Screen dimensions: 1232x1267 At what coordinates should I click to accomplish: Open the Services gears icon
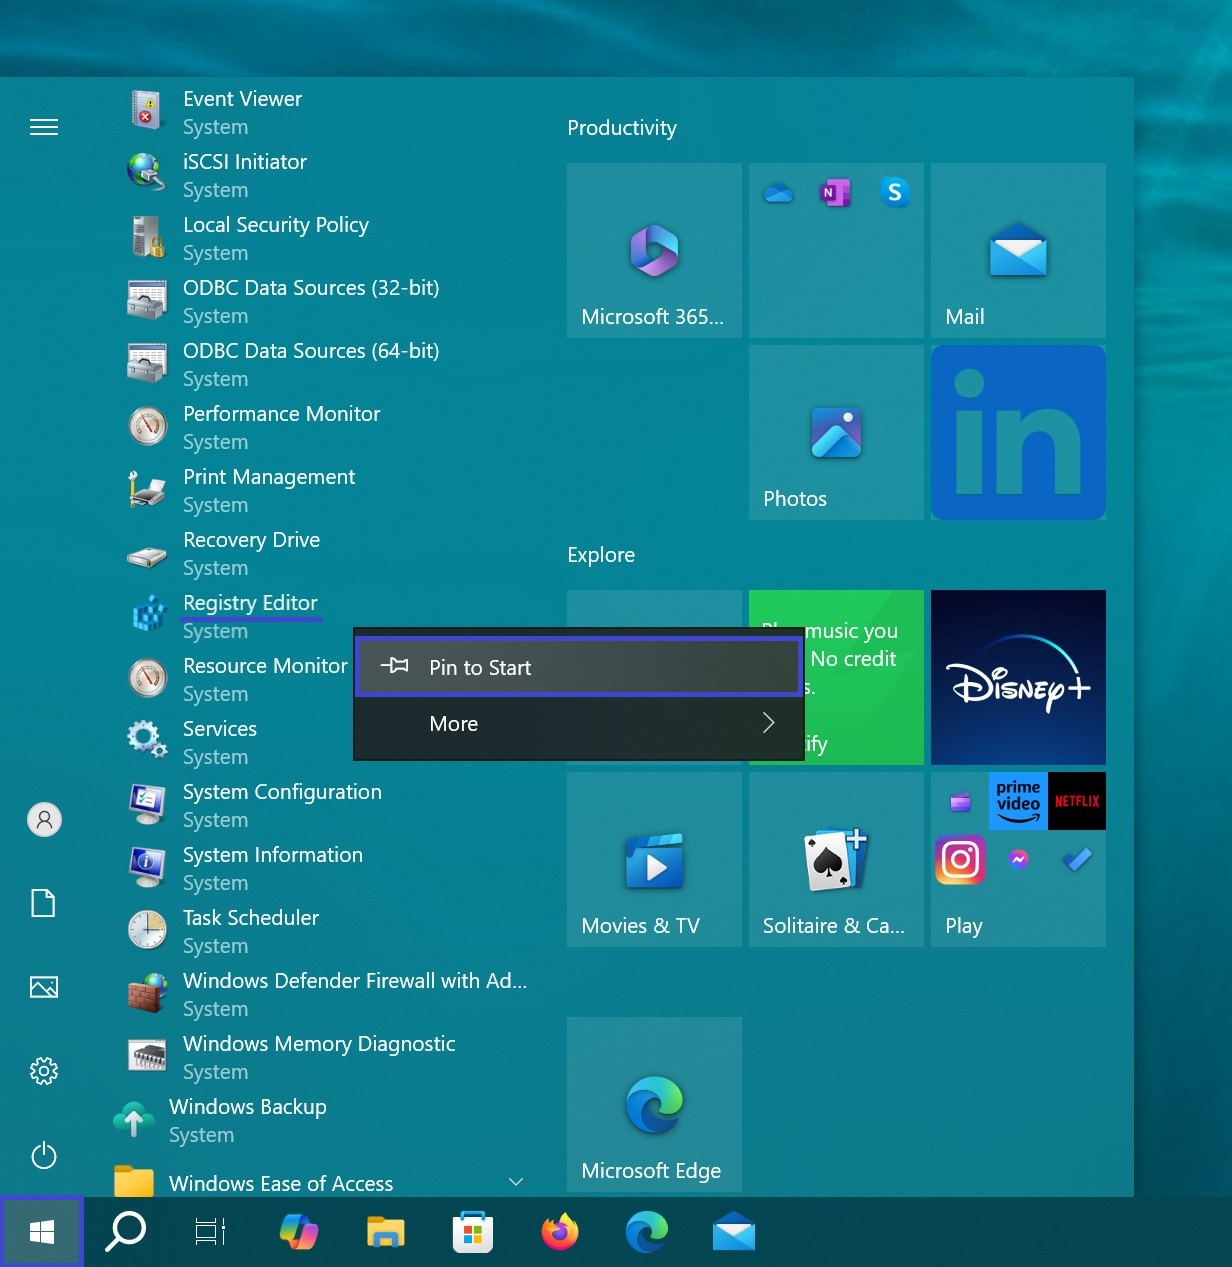(147, 741)
